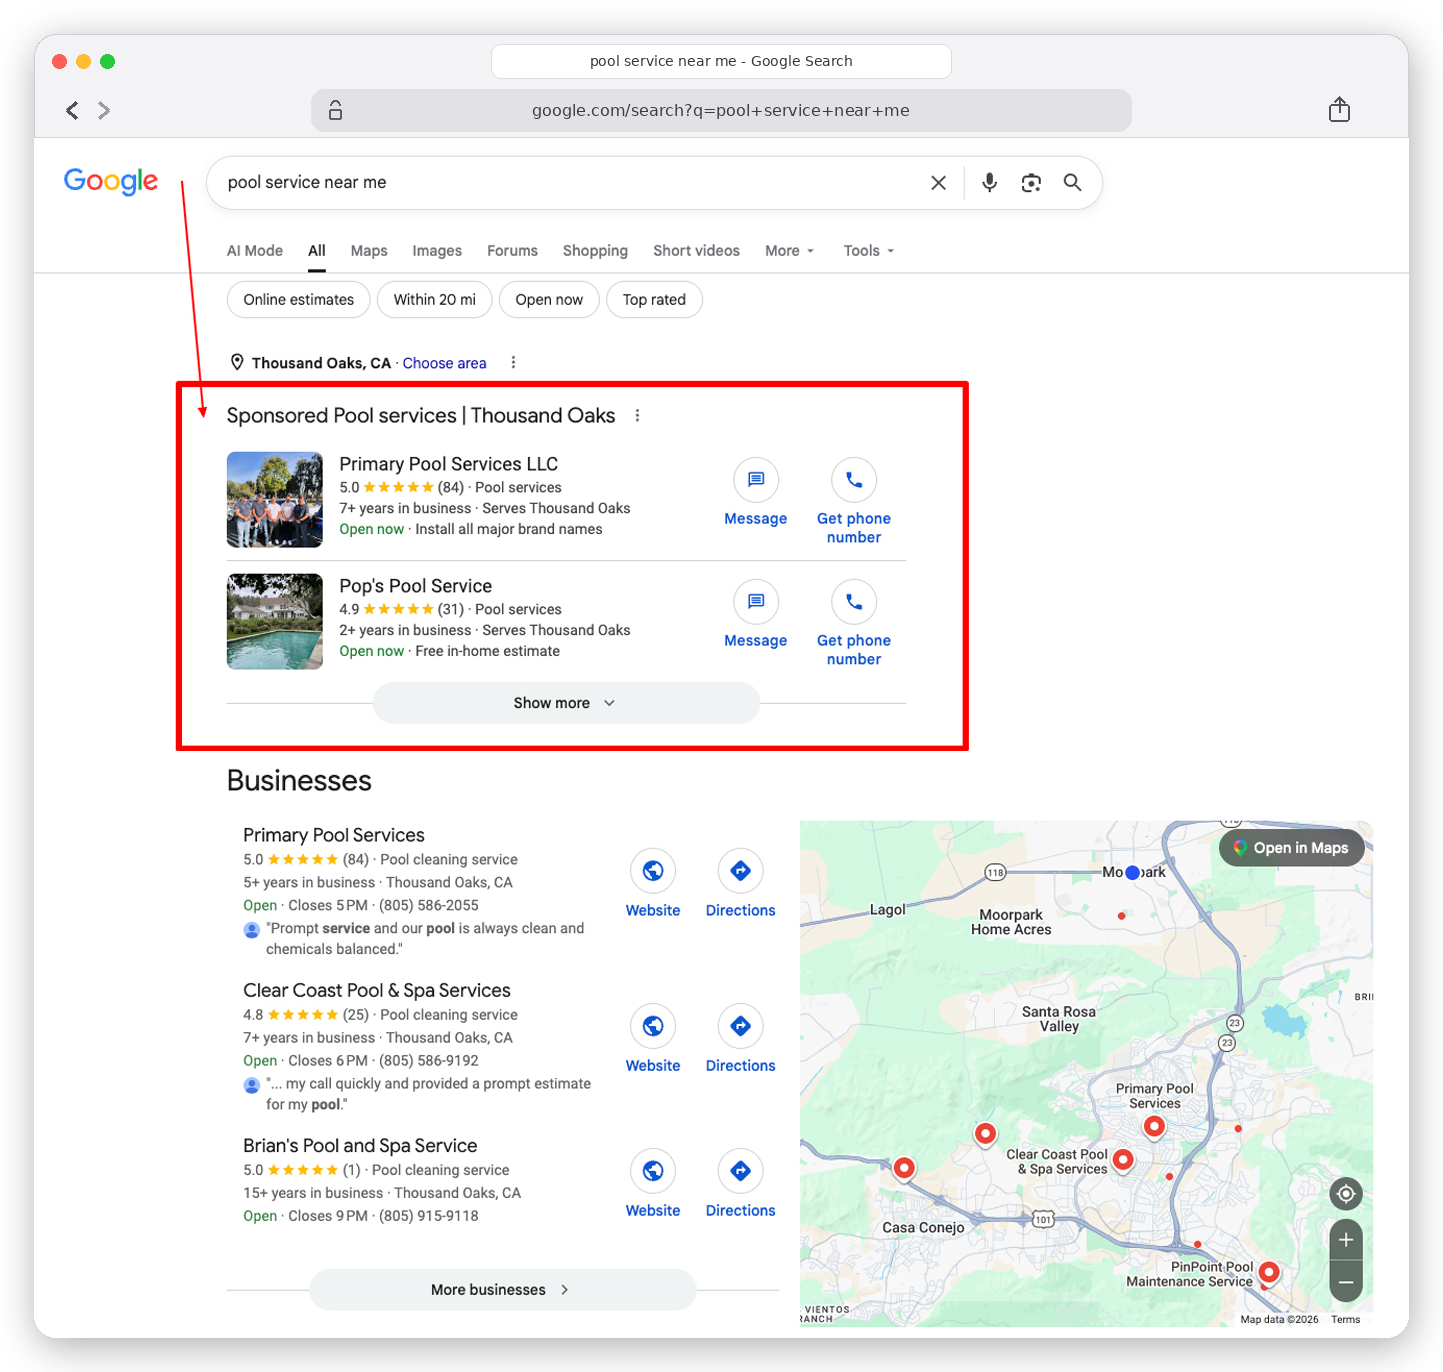Image resolution: width=1443 pixels, height=1372 pixels.
Task: Expand Show more sponsored results
Action: [x=566, y=703]
